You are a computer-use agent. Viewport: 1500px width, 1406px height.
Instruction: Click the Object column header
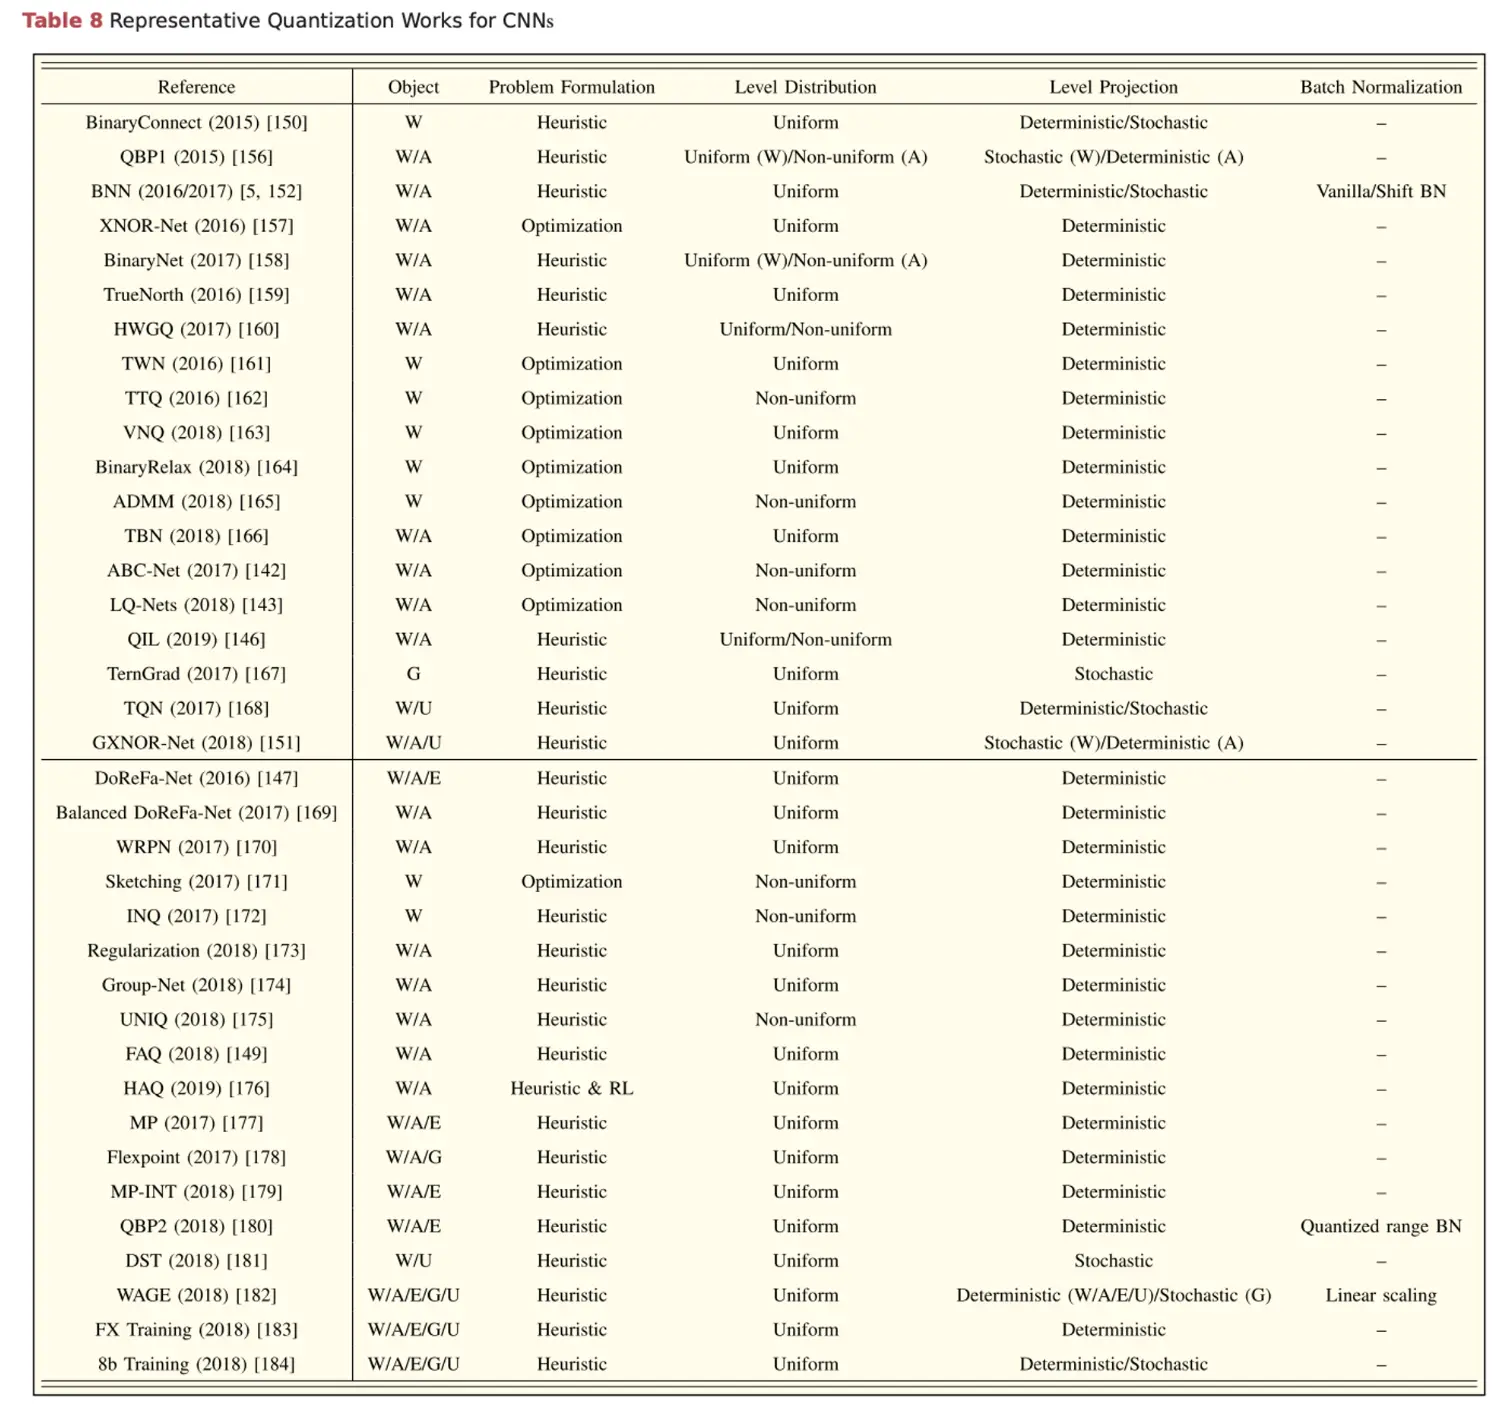[412, 87]
